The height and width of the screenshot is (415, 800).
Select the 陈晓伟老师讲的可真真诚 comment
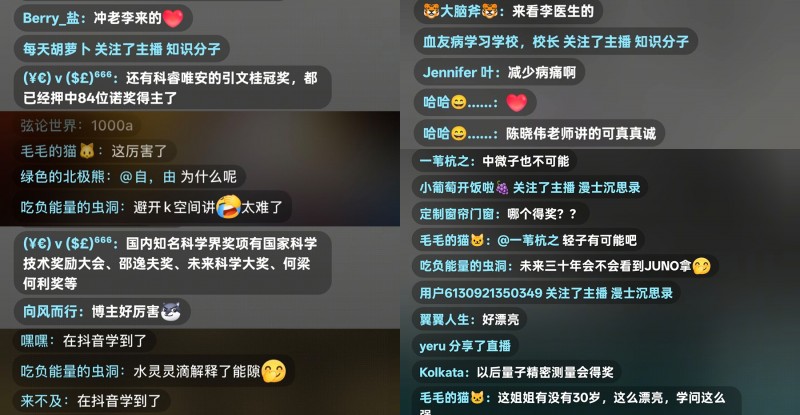point(539,134)
